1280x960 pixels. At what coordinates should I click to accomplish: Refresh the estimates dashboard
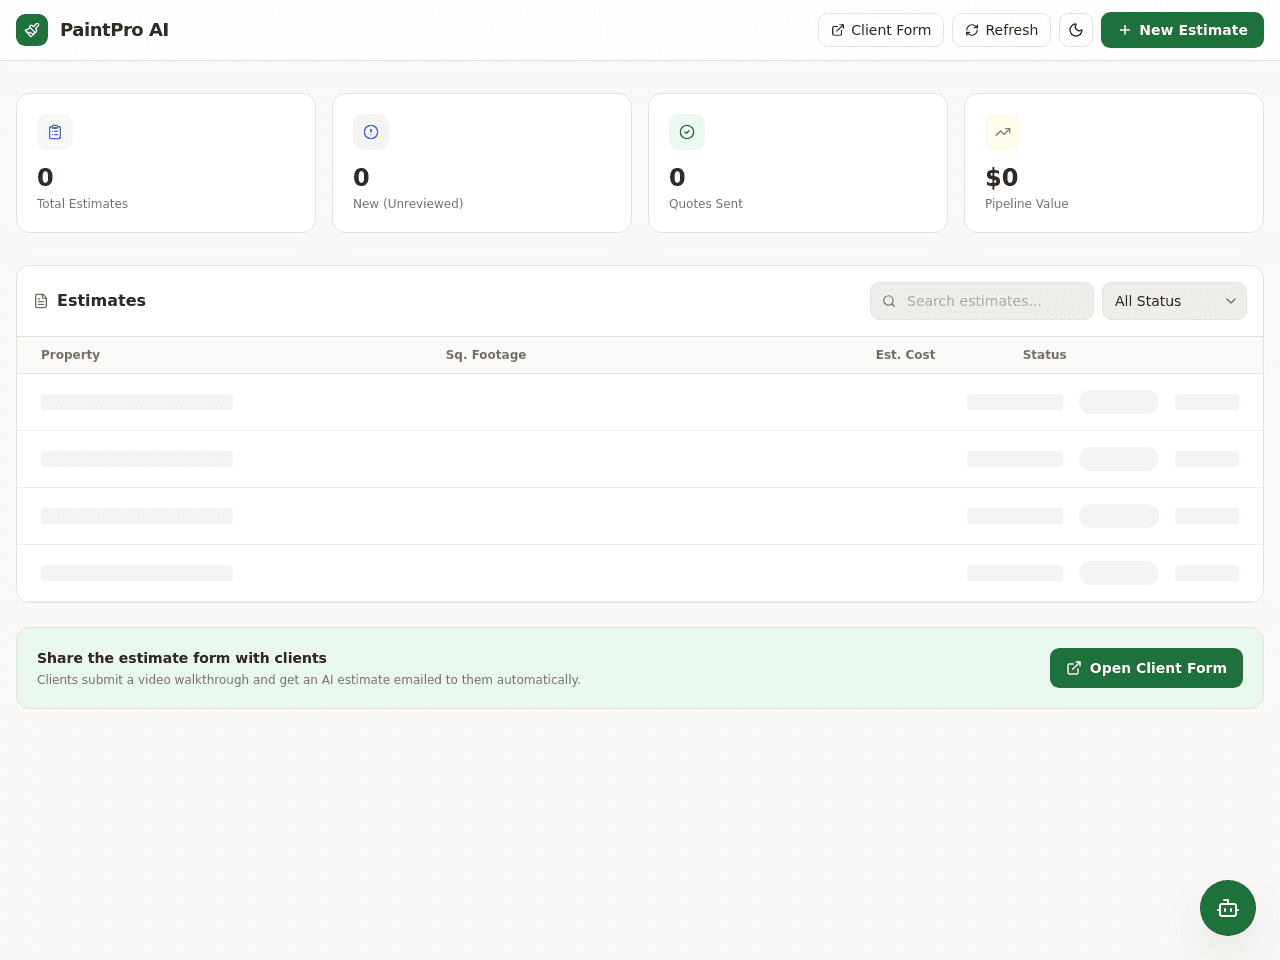[1001, 30]
